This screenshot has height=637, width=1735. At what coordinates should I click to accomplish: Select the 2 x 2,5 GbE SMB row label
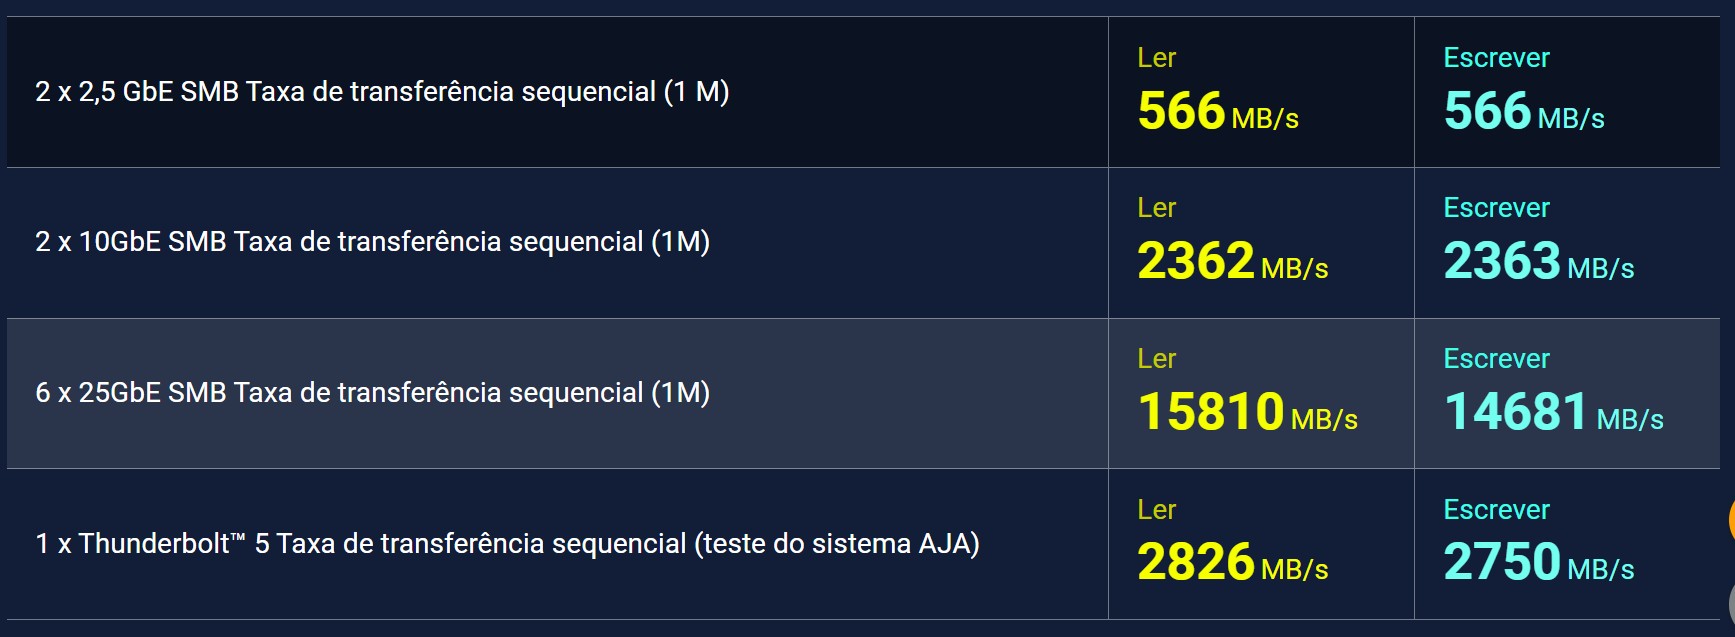pos(382,92)
